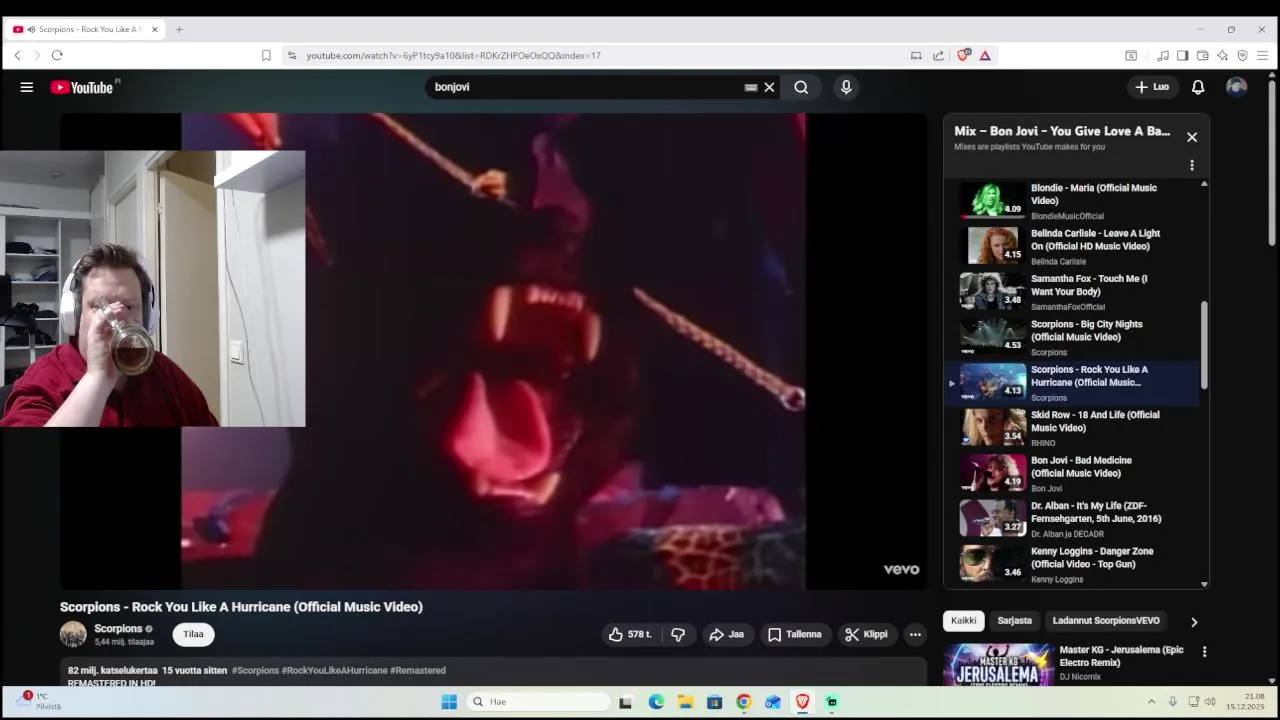Image resolution: width=1280 pixels, height=720 pixels.
Task: Open the Scorpions channel avatar
Action: [x=73, y=634]
